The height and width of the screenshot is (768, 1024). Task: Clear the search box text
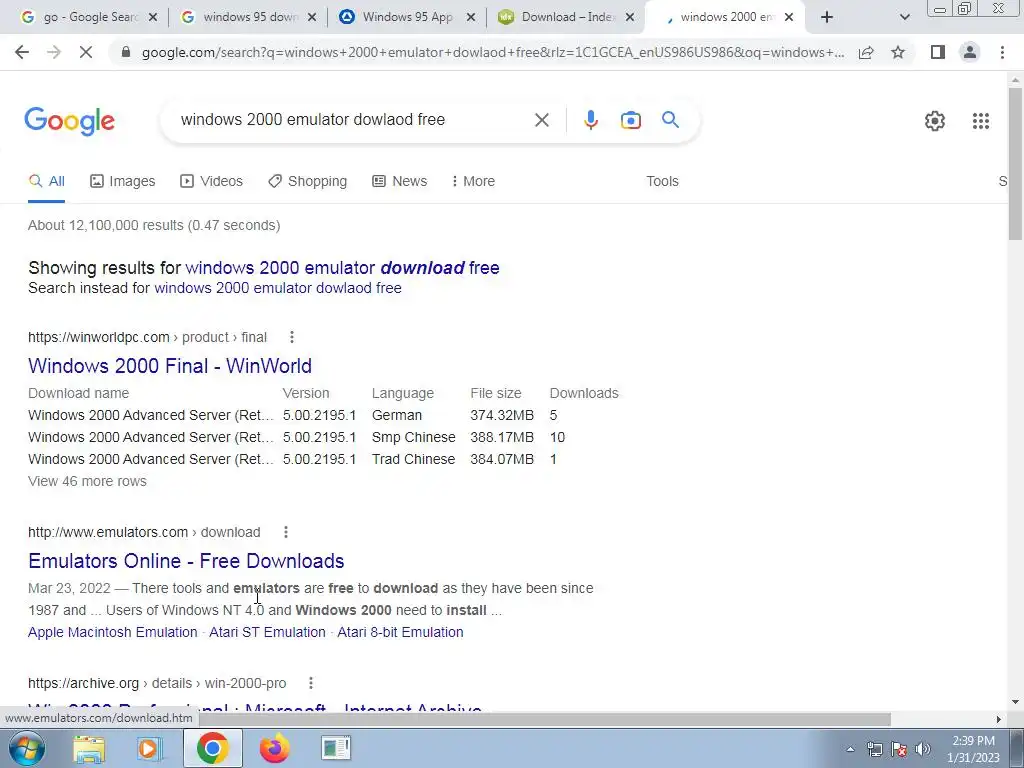tap(541, 120)
